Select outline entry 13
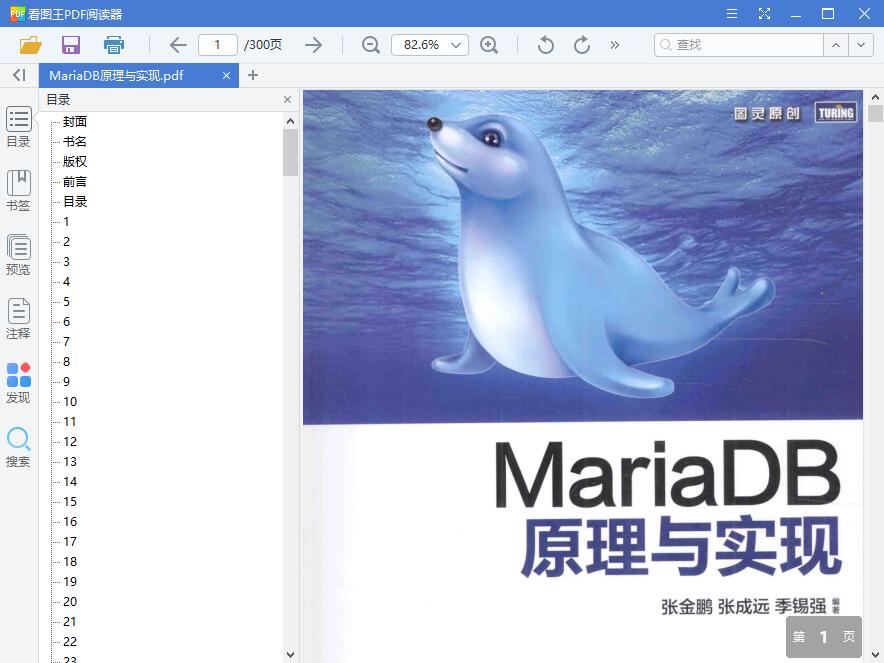 pos(70,462)
